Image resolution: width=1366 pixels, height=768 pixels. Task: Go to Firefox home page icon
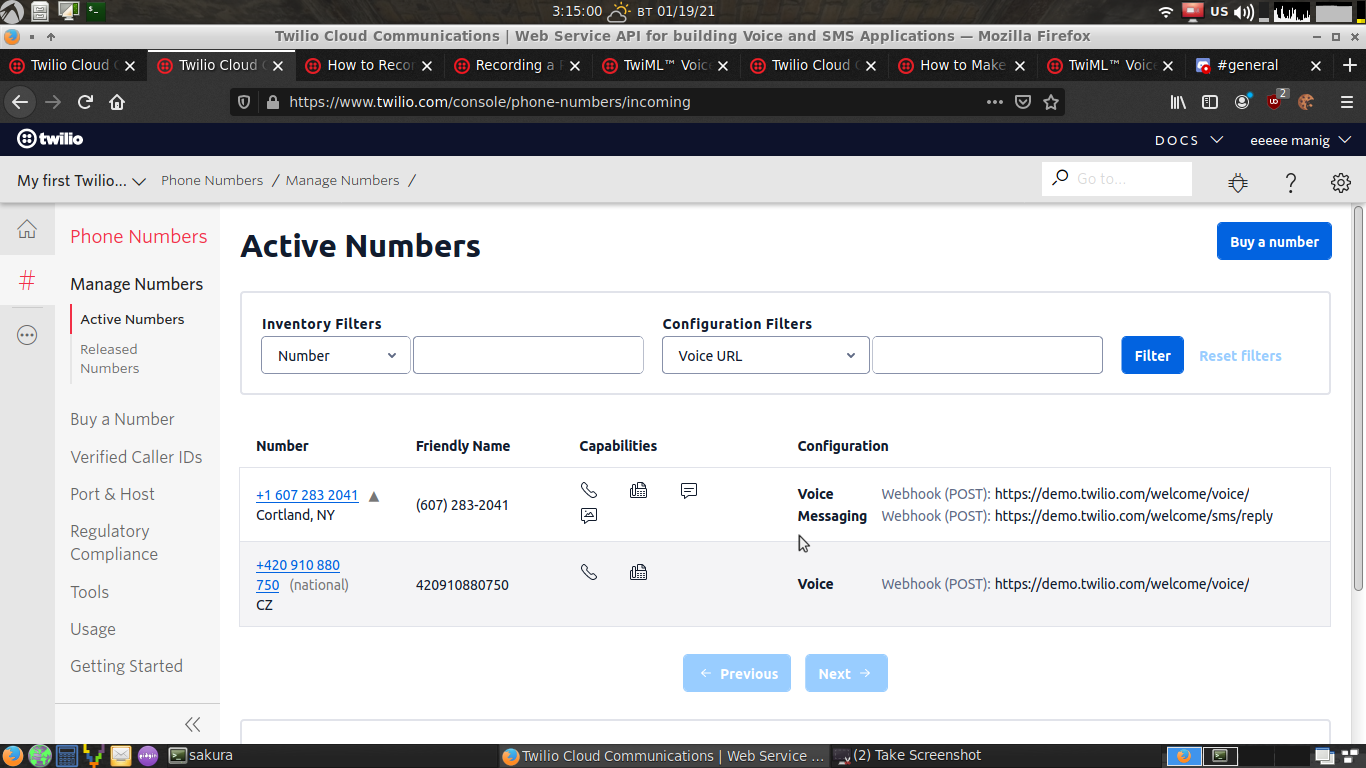tap(117, 102)
